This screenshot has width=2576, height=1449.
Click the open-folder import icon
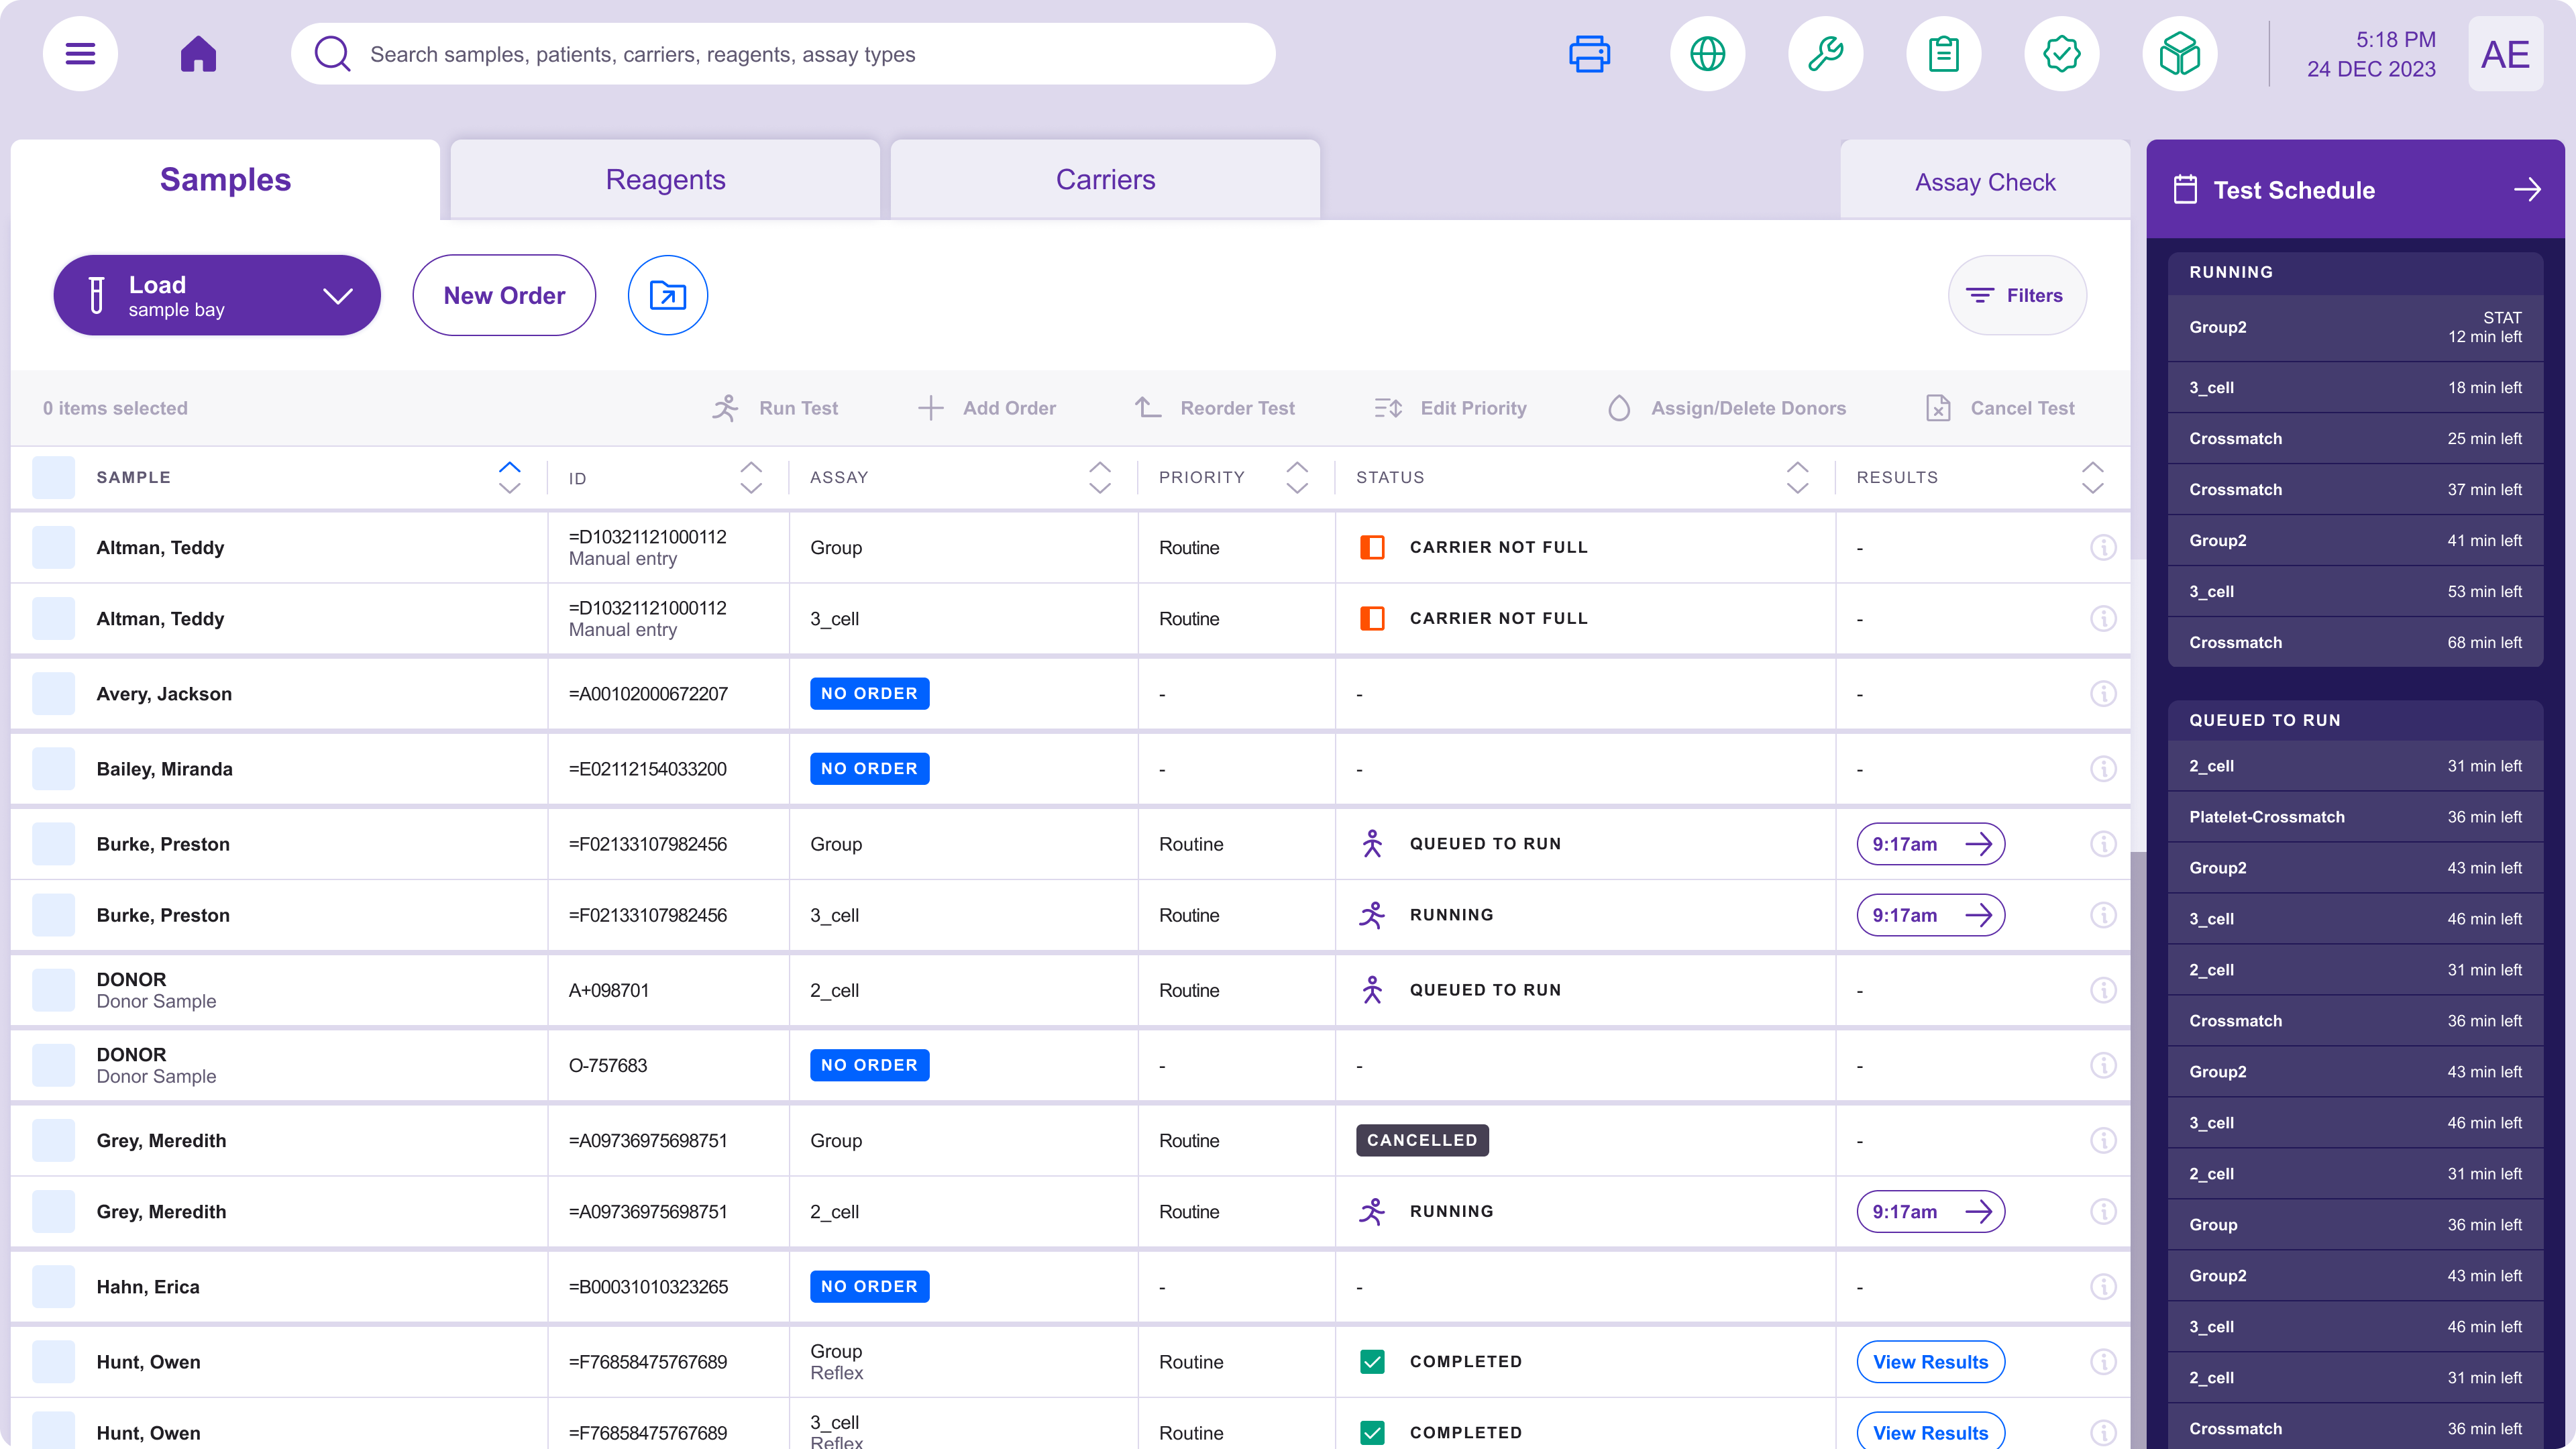point(667,295)
